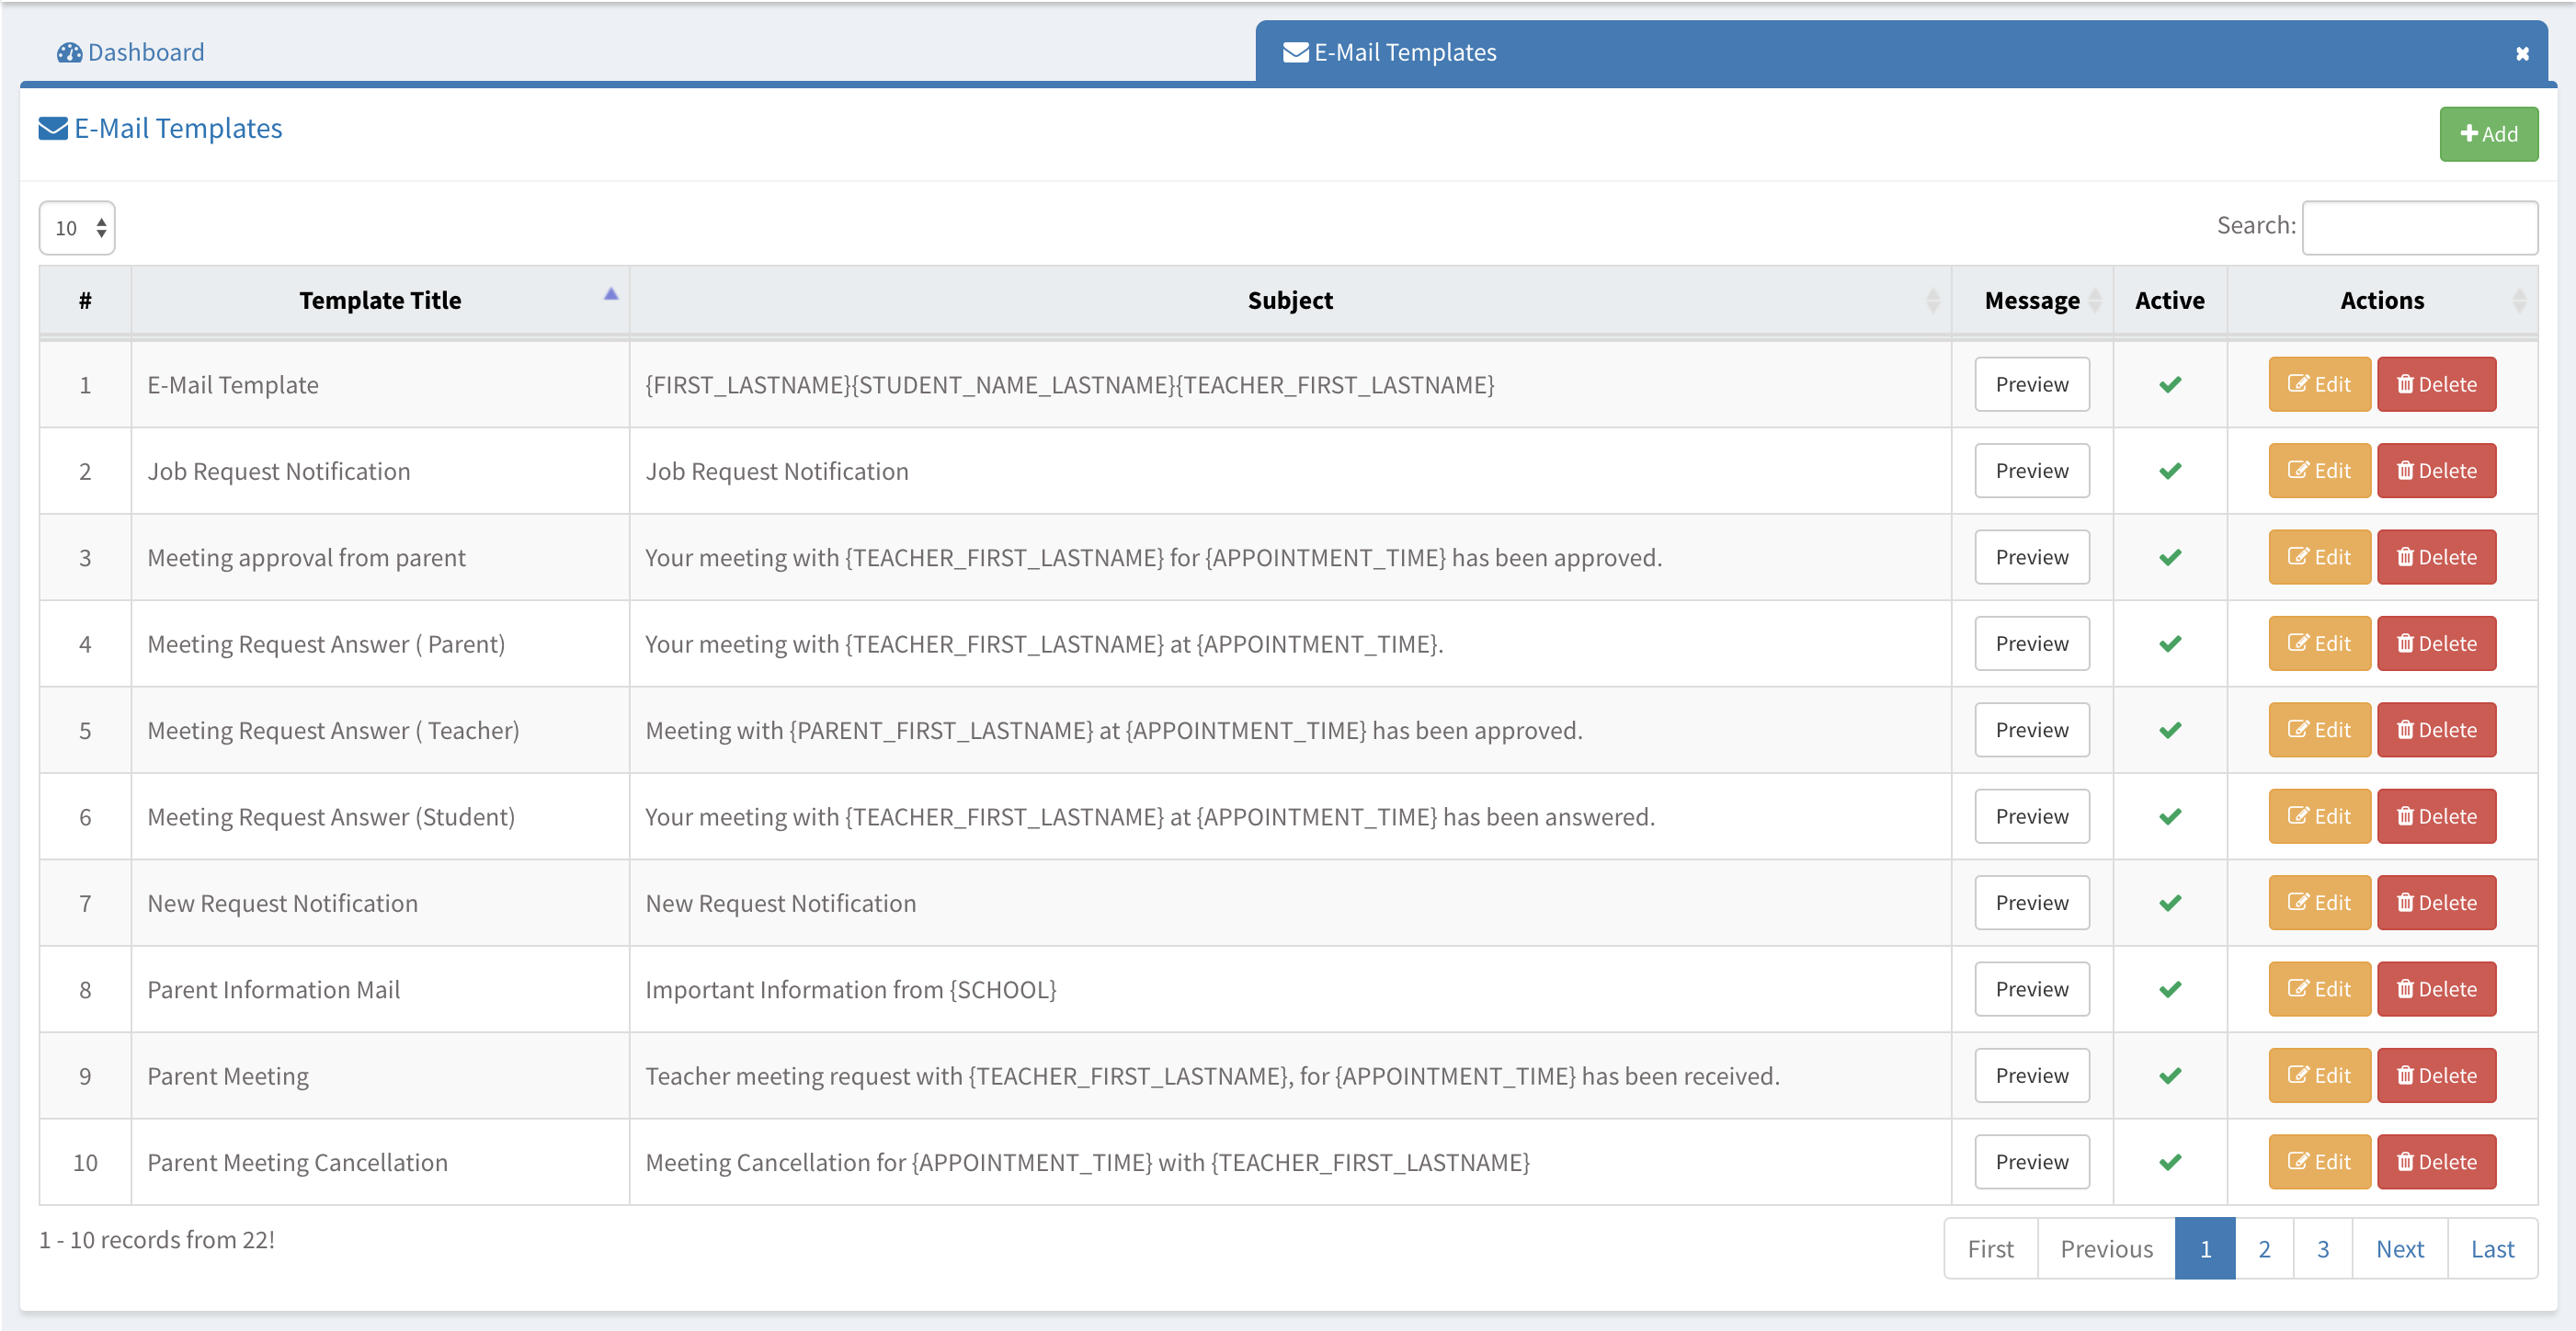Viewport: 2576px width, 1331px height.
Task: Click active checkmark for Parent Meeting Cancellation
Action: pos(2169,1162)
